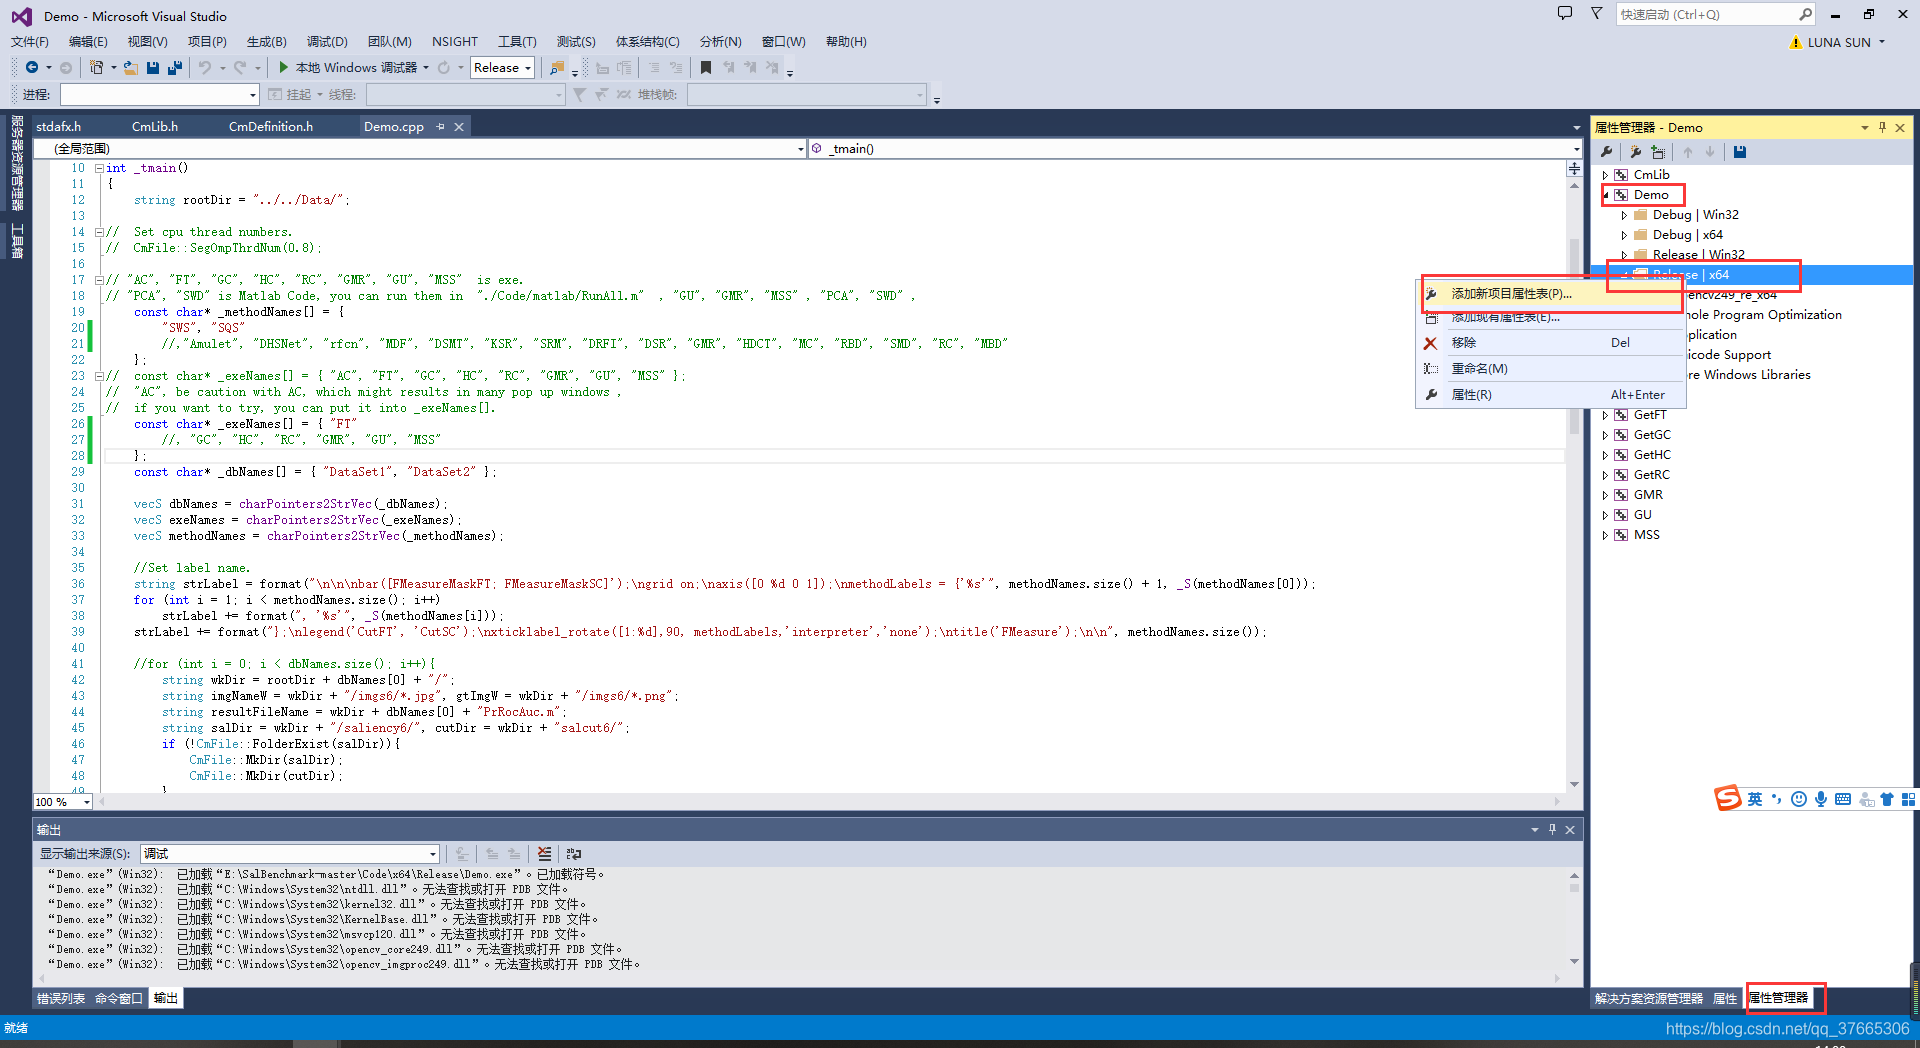Start debugging with green play icon
The image size is (1920, 1048).
284,67
